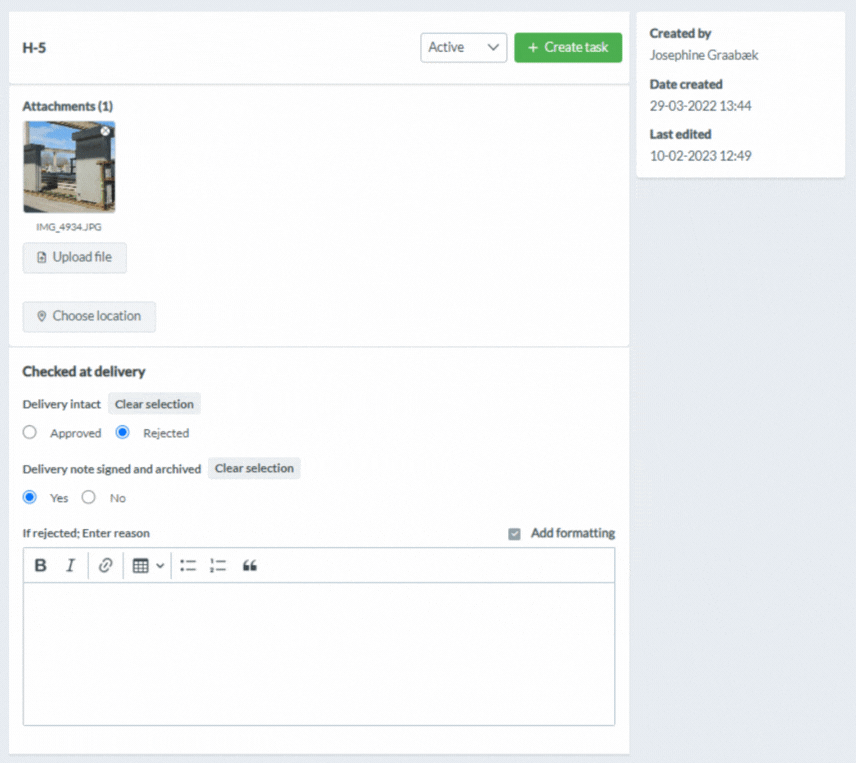Image resolution: width=856 pixels, height=763 pixels.
Task: Click the Upload file button
Action: pyautogui.click(x=74, y=258)
